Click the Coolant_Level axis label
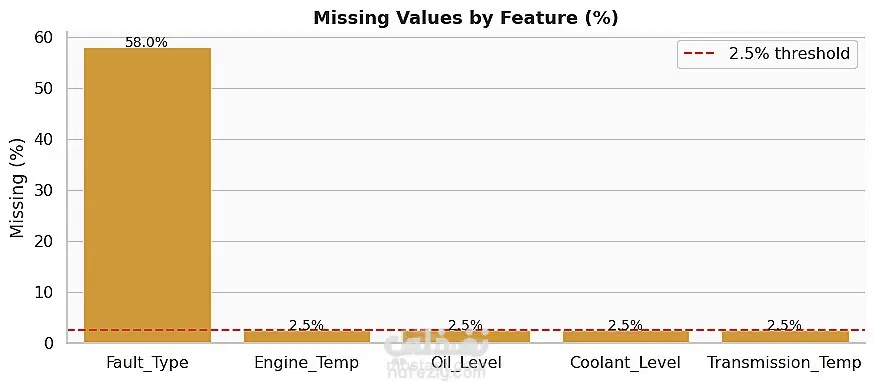Screen dimensions: 874x382 pyautogui.click(x=625, y=363)
